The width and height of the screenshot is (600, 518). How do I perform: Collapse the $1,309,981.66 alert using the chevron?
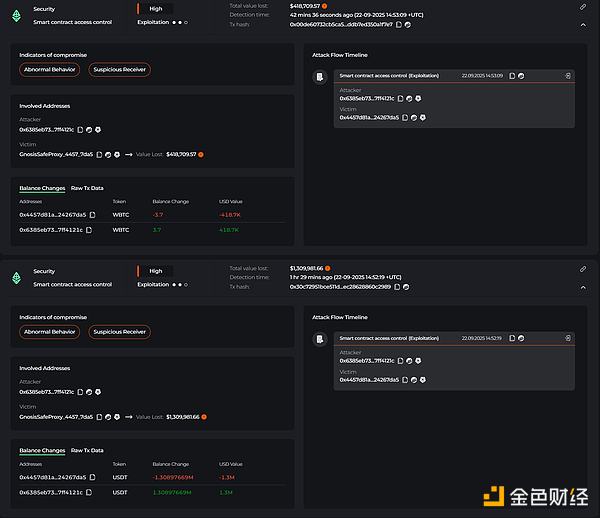[x=582, y=286]
